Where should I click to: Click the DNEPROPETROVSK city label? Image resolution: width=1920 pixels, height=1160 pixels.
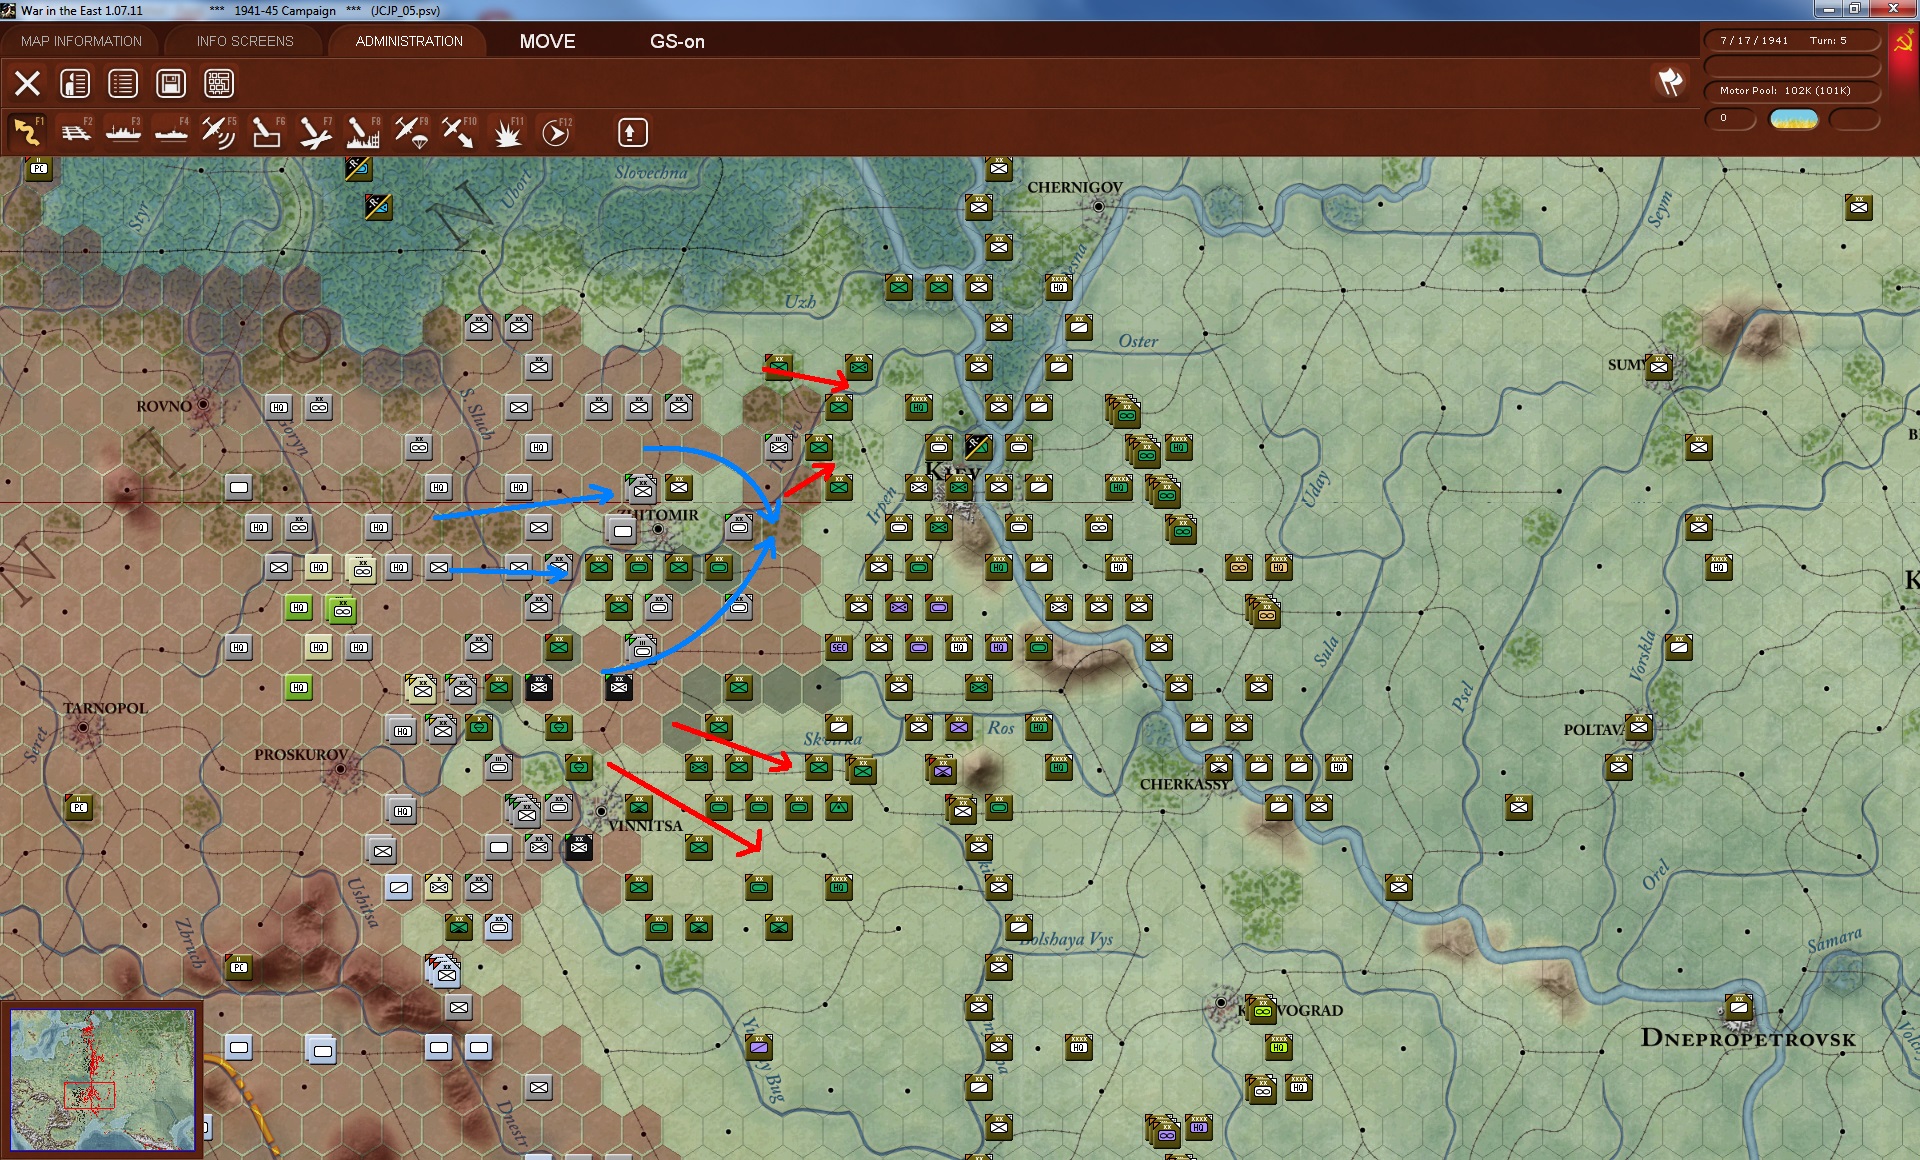pyautogui.click(x=1748, y=1038)
